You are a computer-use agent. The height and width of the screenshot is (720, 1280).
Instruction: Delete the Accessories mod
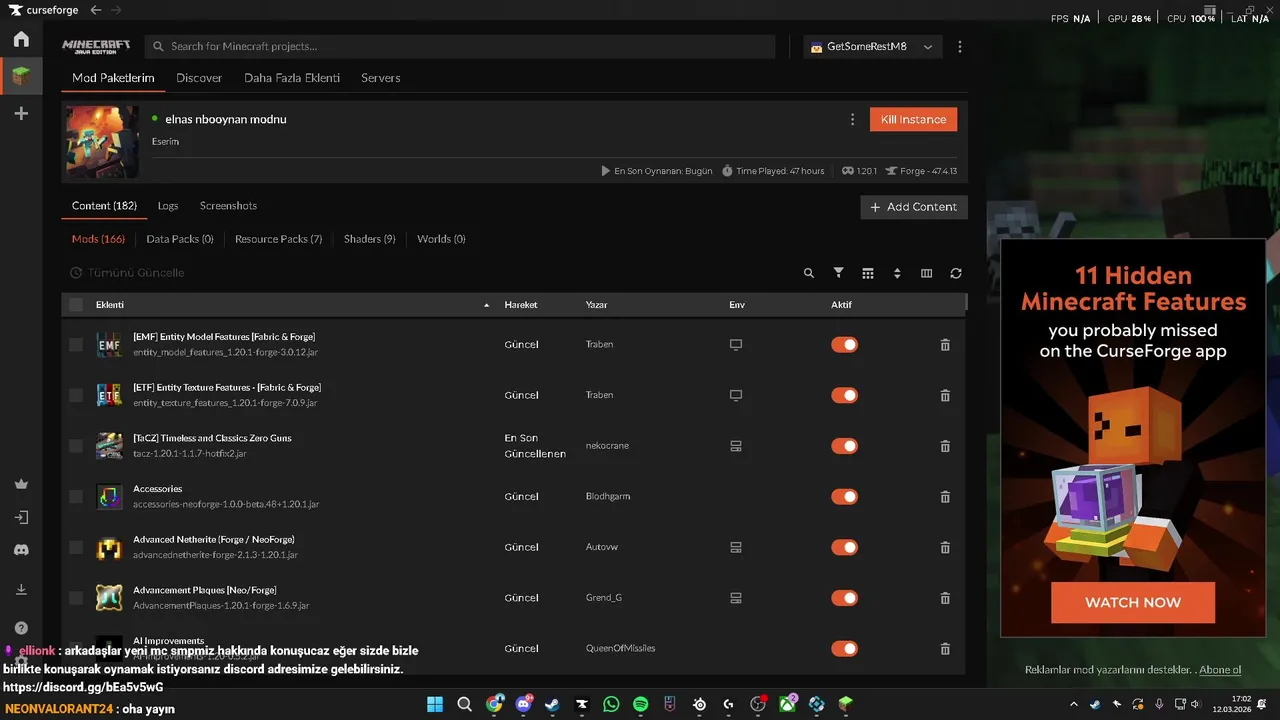coord(945,497)
